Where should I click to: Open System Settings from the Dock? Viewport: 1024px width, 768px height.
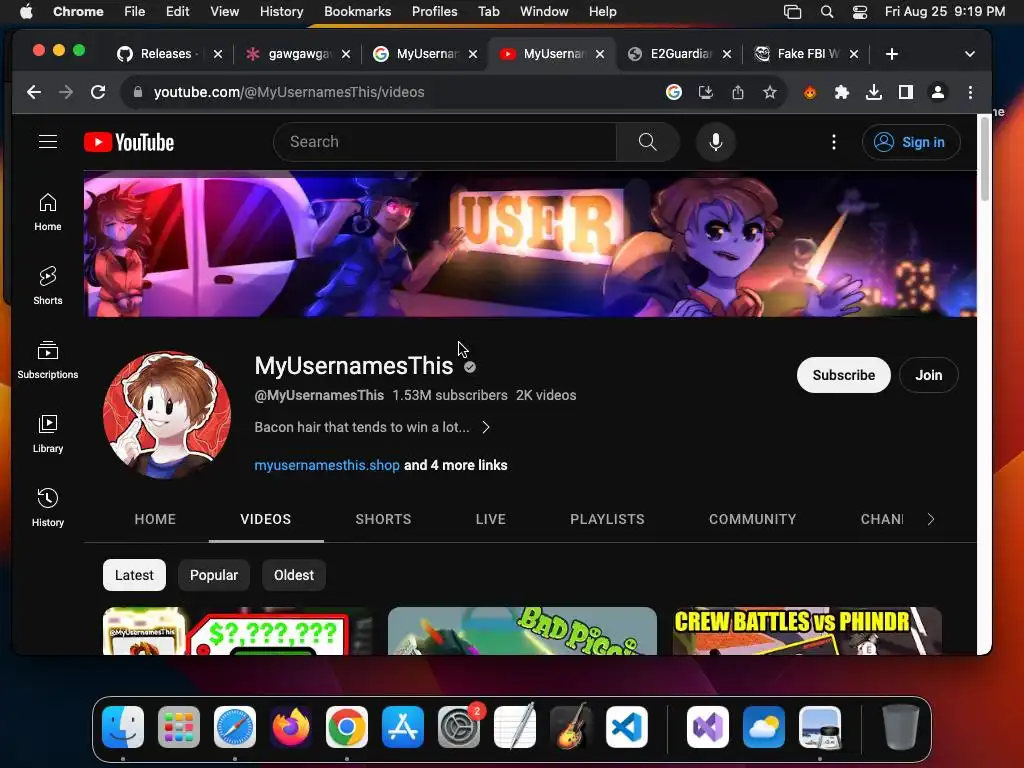click(459, 727)
